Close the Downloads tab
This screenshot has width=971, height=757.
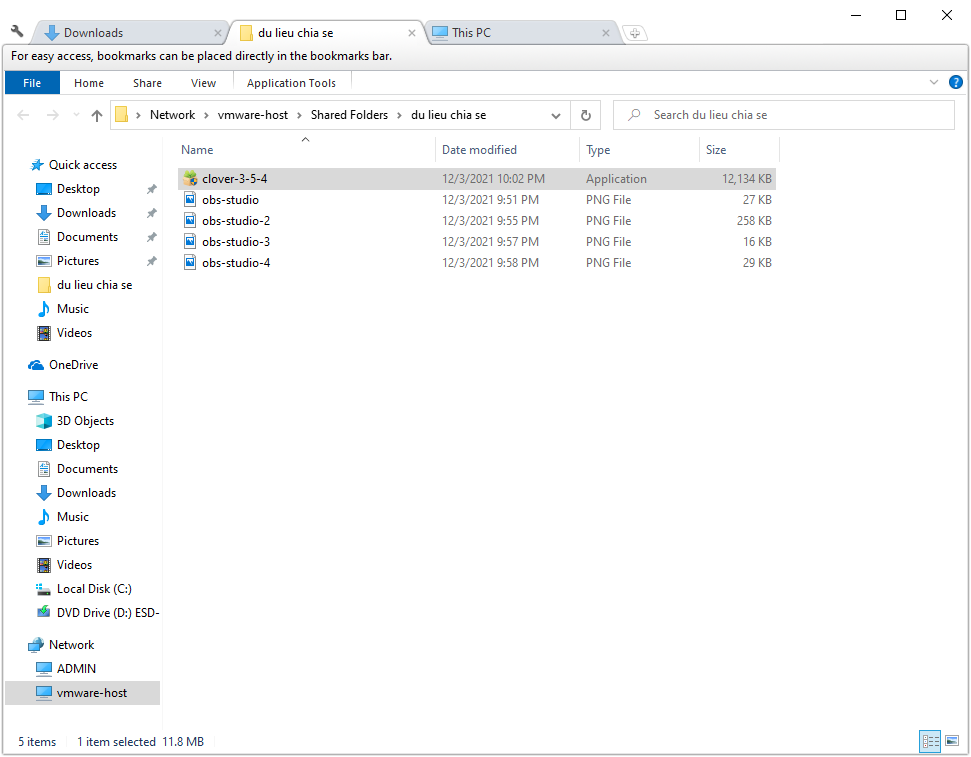click(217, 33)
